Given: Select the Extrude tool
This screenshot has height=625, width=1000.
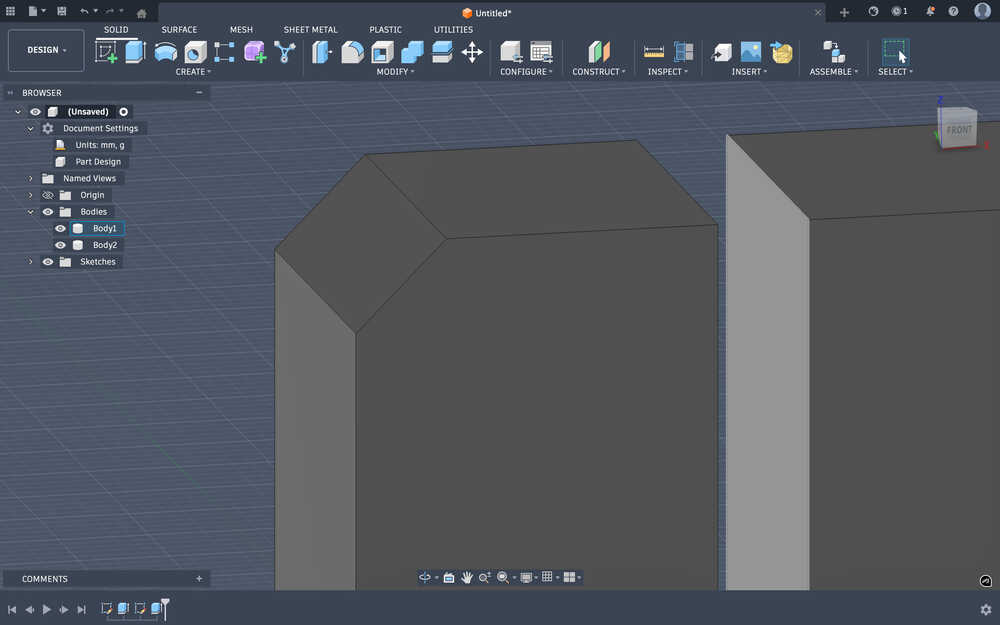Looking at the screenshot, I should [135, 52].
